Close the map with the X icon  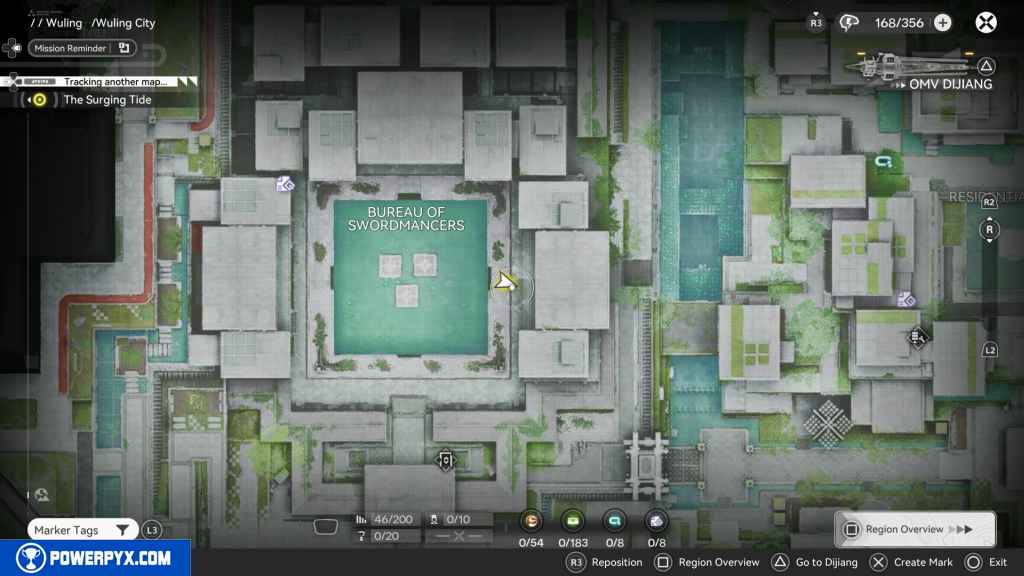[987, 23]
